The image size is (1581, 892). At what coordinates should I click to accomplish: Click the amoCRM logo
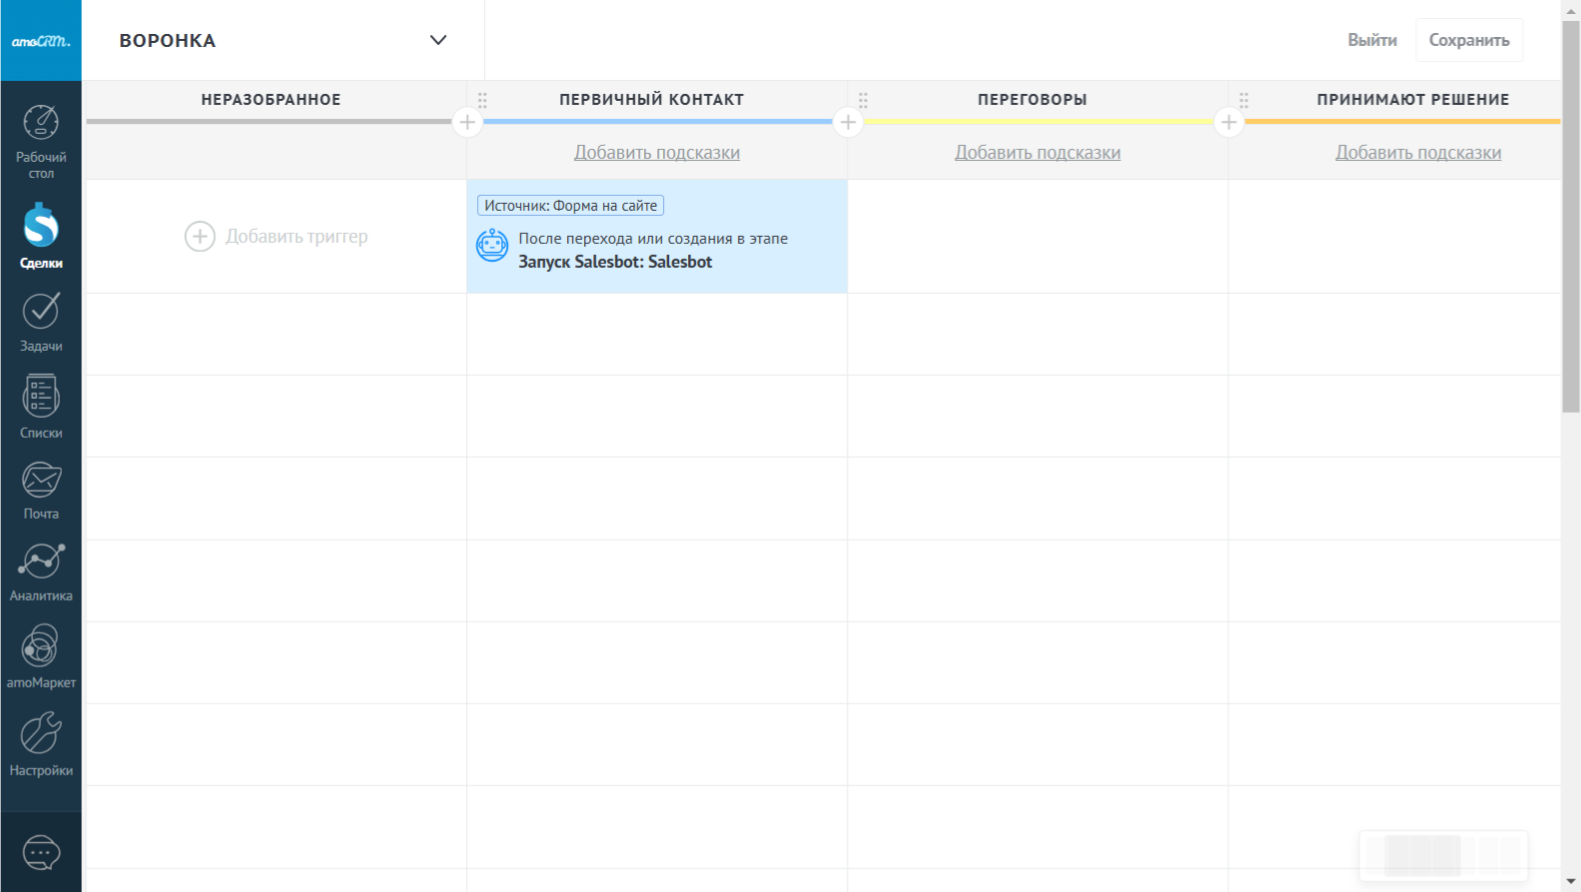click(x=41, y=41)
